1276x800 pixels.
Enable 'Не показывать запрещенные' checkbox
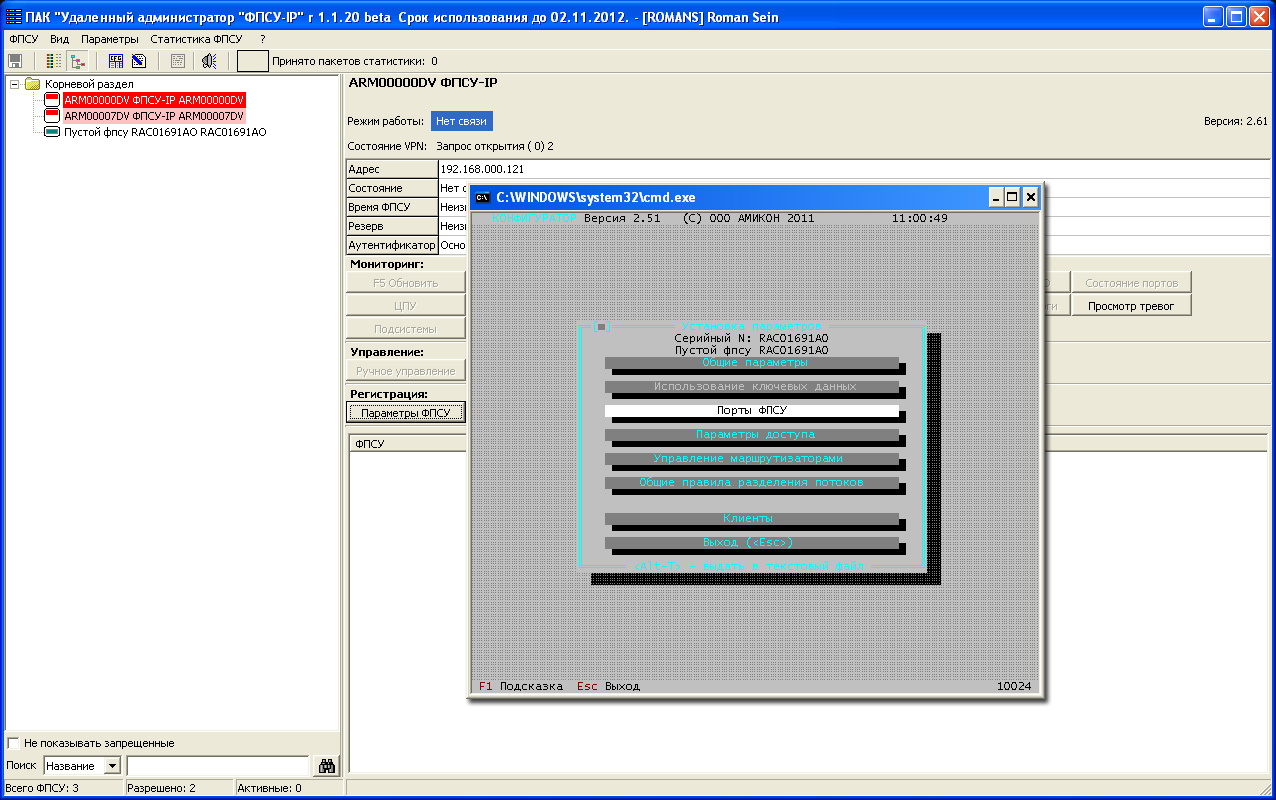(x=13, y=743)
